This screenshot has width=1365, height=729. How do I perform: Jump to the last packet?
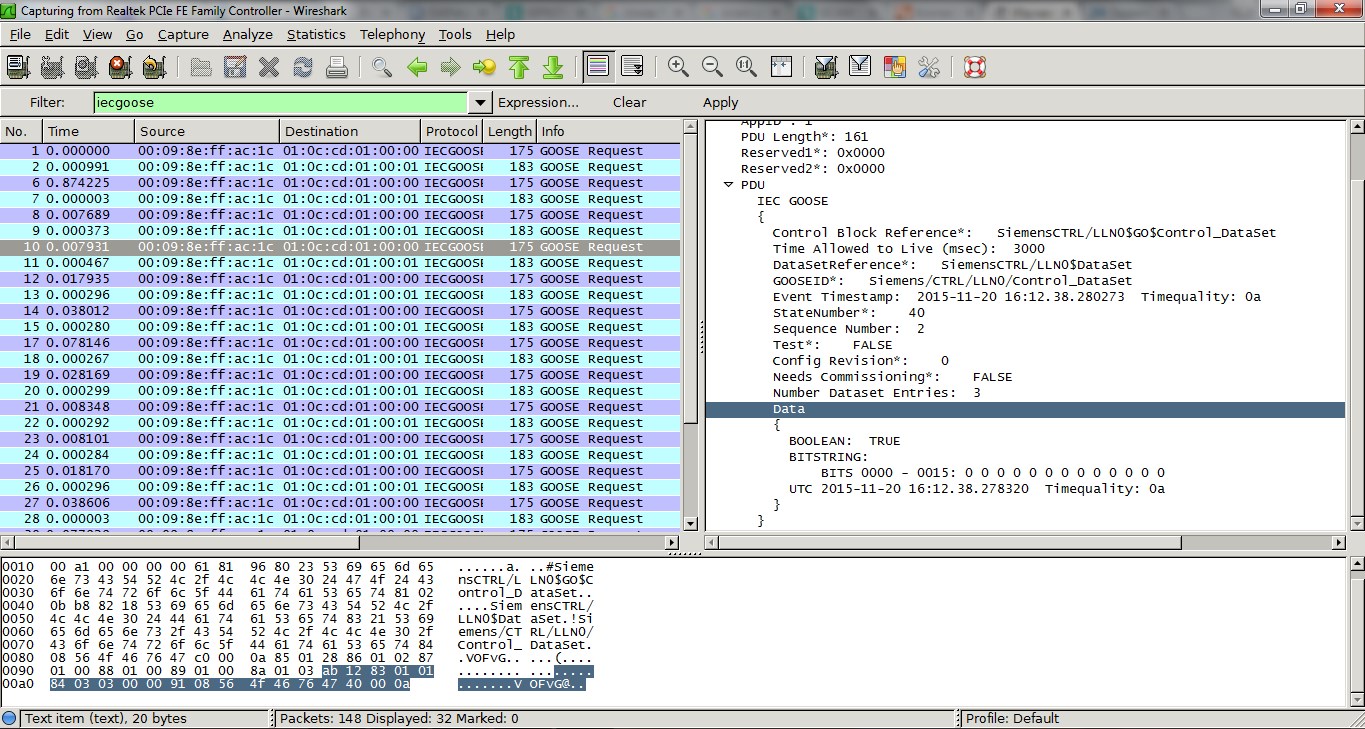[x=552, y=67]
